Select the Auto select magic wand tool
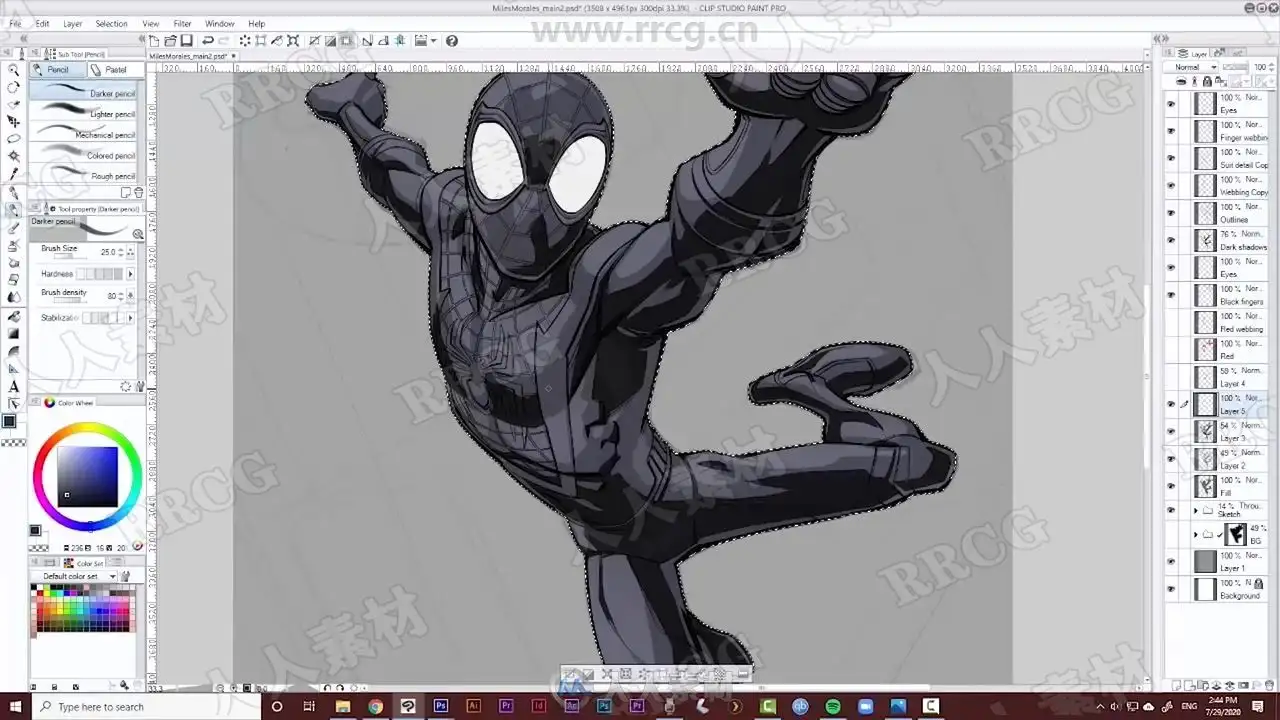This screenshot has height=720, width=1280. tap(14, 156)
